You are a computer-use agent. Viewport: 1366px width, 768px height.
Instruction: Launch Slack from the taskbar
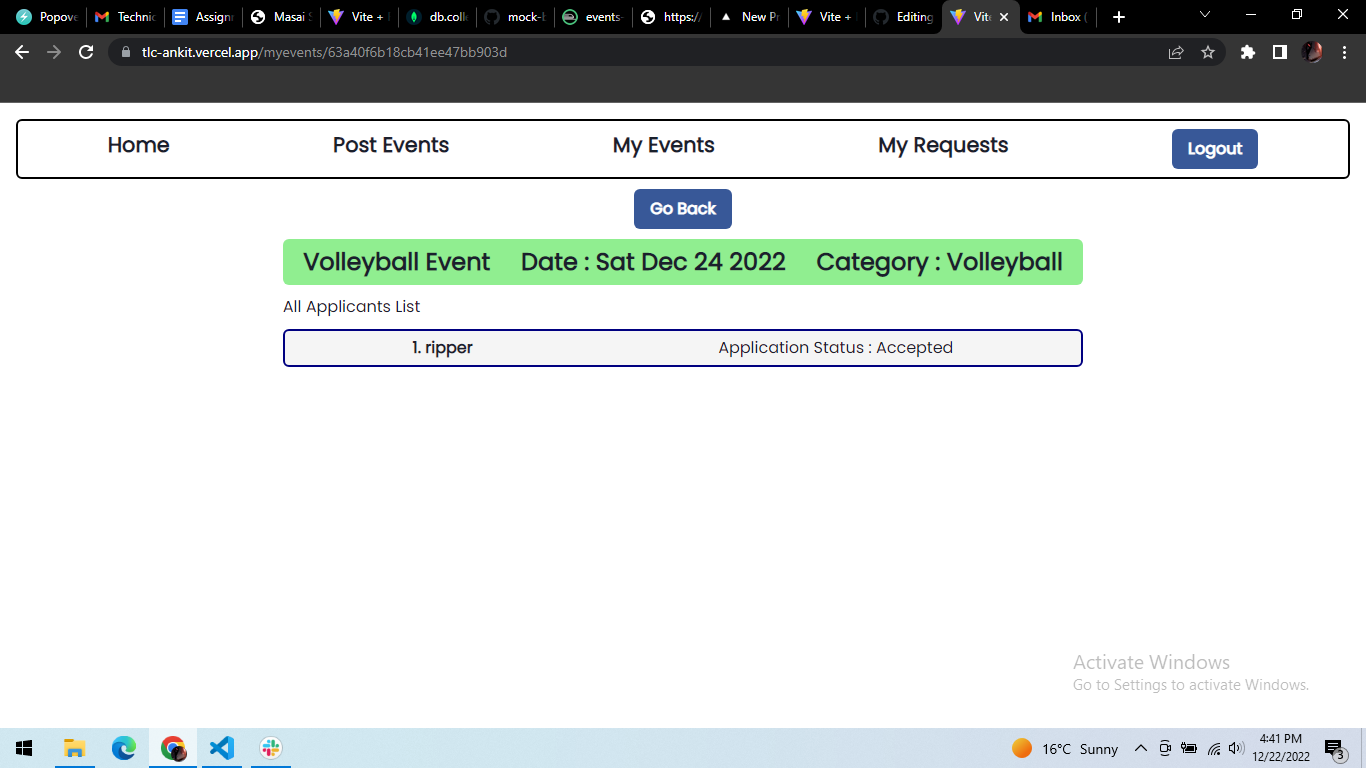pyautogui.click(x=270, y=748)
